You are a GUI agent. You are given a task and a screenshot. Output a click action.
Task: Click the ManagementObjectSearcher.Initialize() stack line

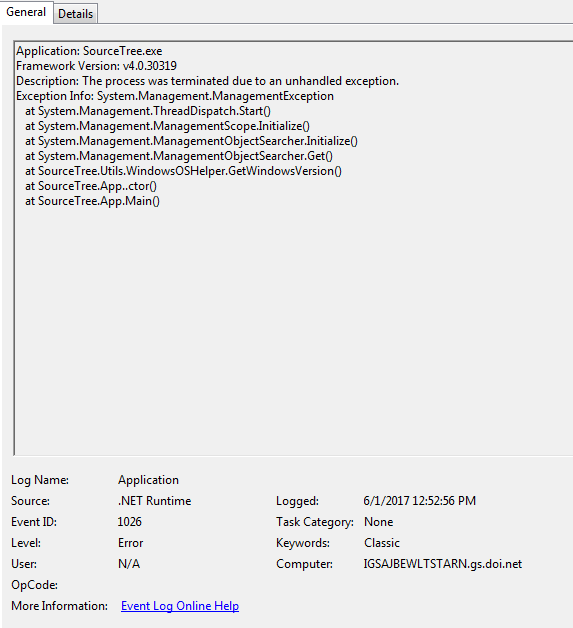pyautogui.click(x=191, y=141)
